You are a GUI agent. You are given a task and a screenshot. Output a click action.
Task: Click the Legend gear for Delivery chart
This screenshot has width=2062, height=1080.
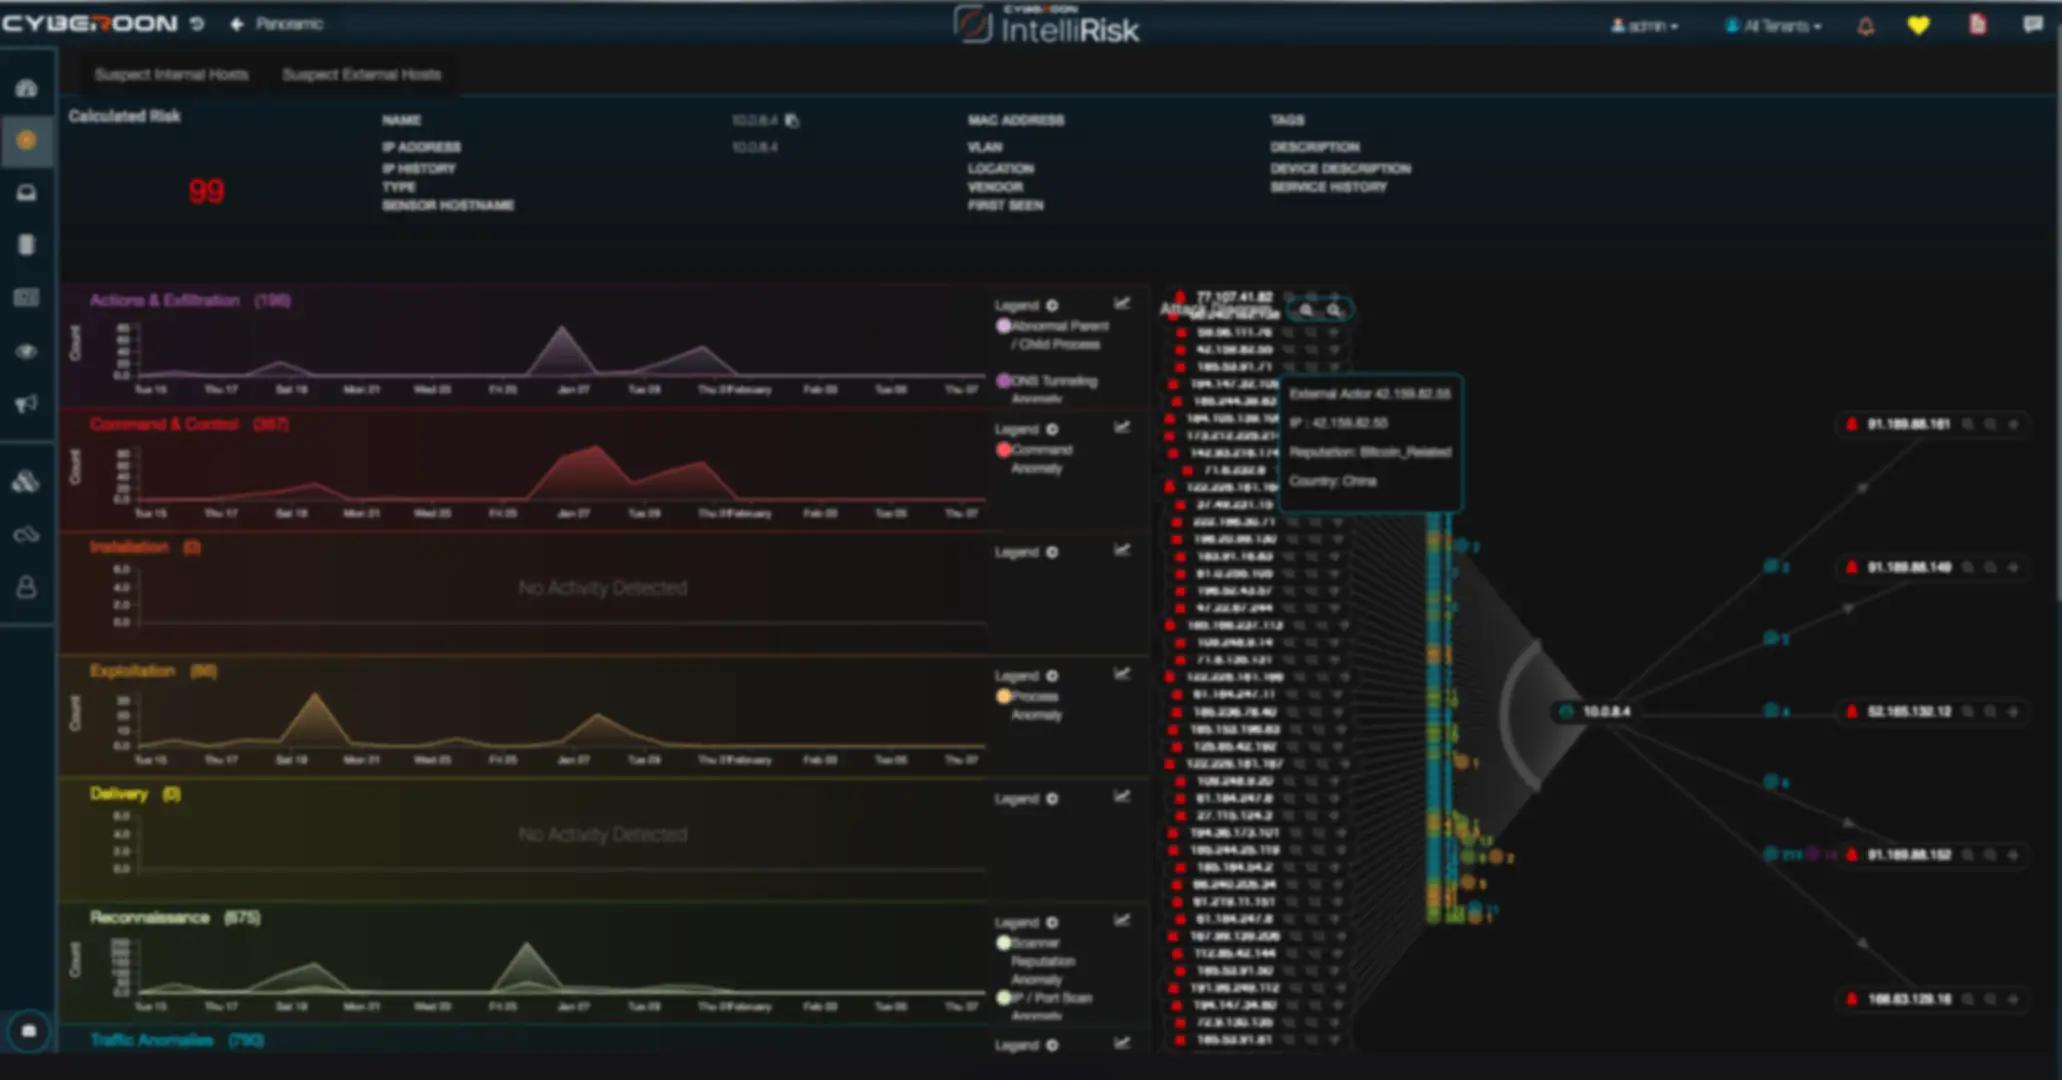(1052, 799)
